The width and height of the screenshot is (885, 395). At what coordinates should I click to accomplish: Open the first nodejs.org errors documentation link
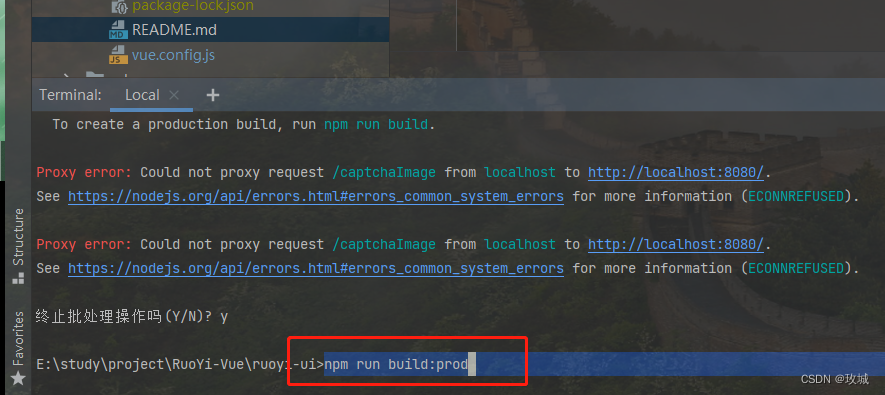click(316, 196)
